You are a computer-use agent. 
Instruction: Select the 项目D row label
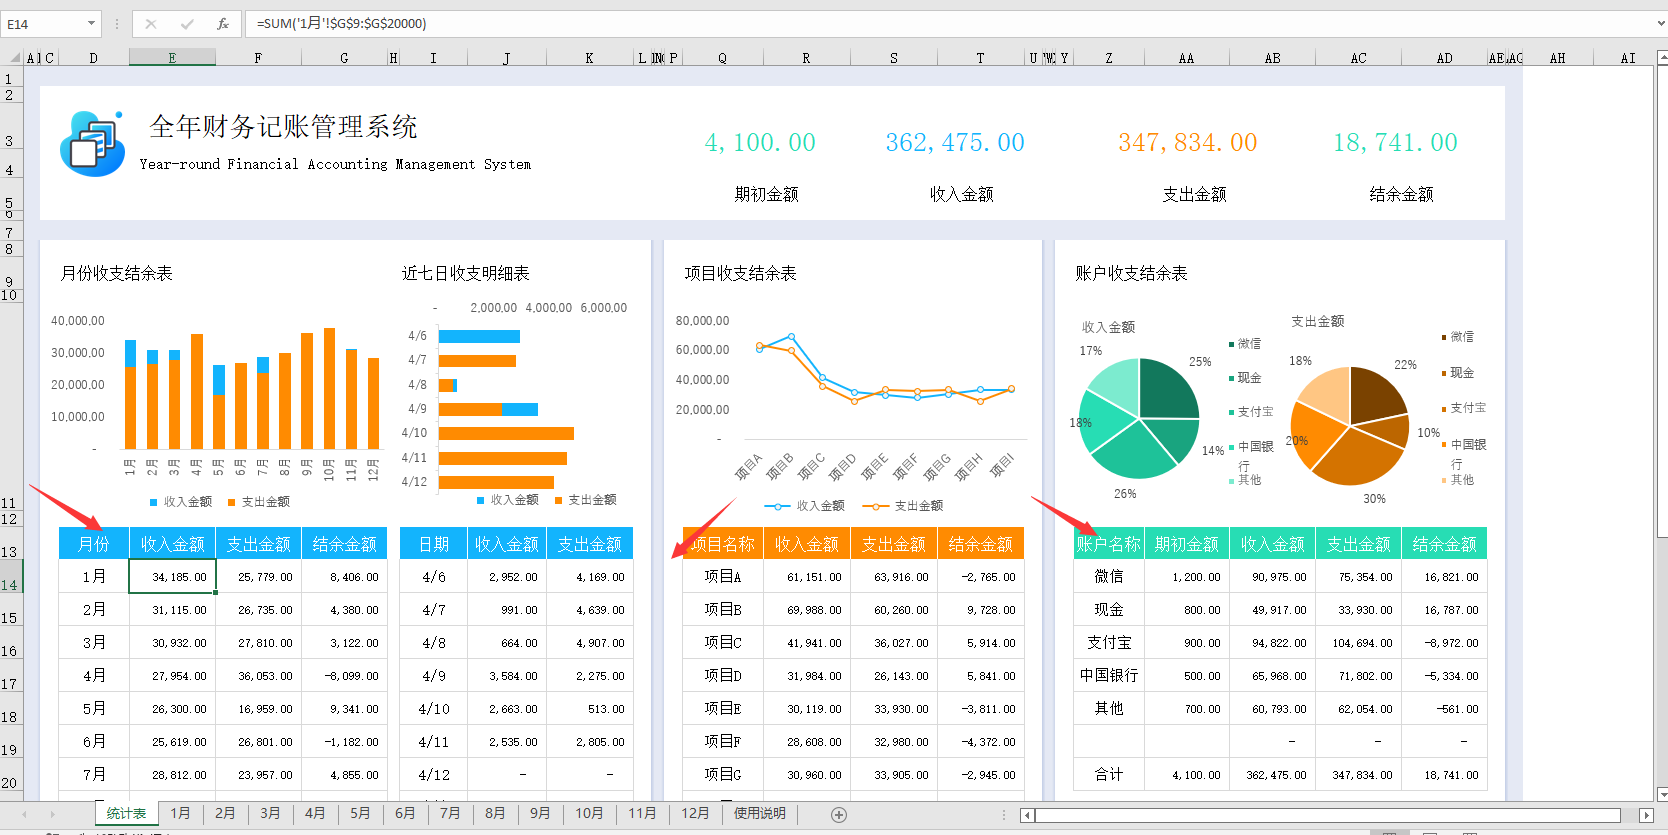click(x=723, y=676)
